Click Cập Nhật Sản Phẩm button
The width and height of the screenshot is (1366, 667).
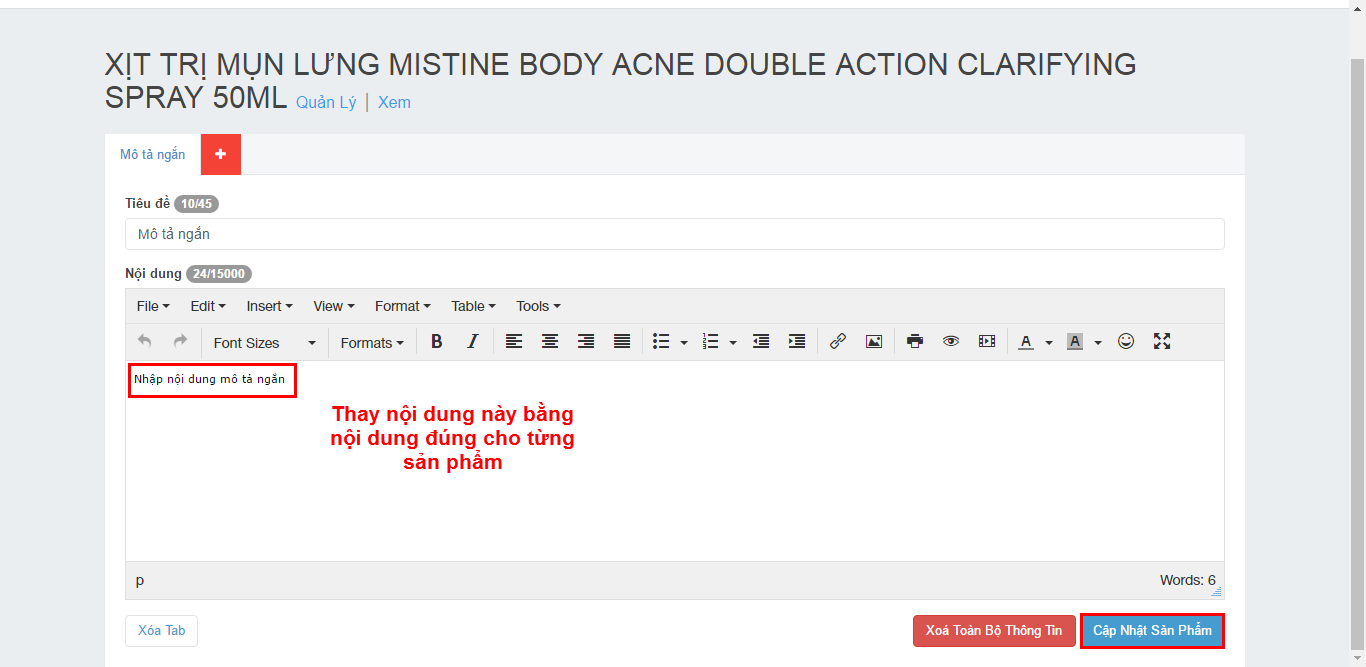tap(1152, 631)
